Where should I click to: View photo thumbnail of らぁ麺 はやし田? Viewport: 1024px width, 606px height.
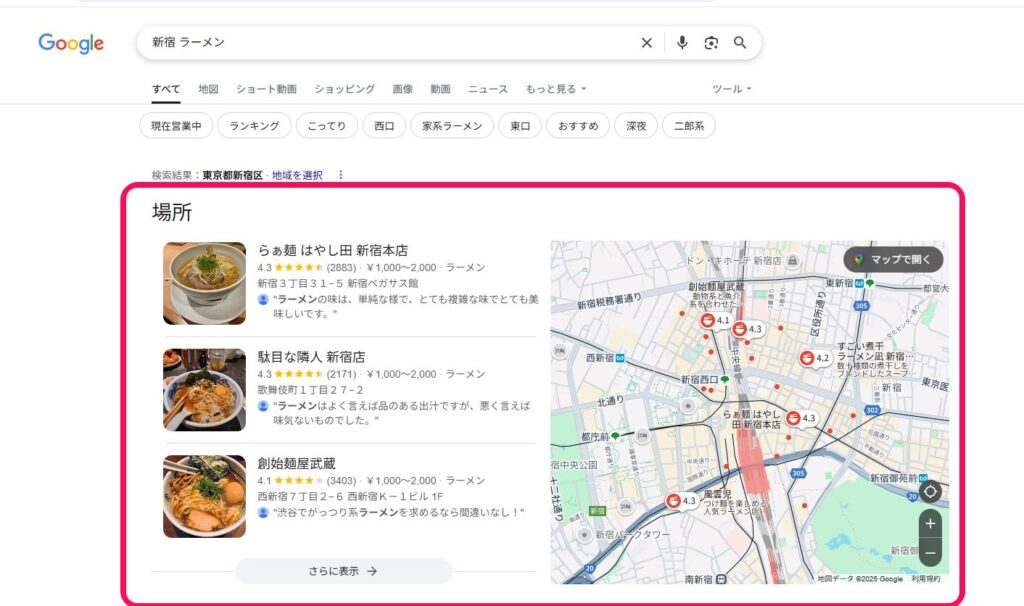coord(204,283)
